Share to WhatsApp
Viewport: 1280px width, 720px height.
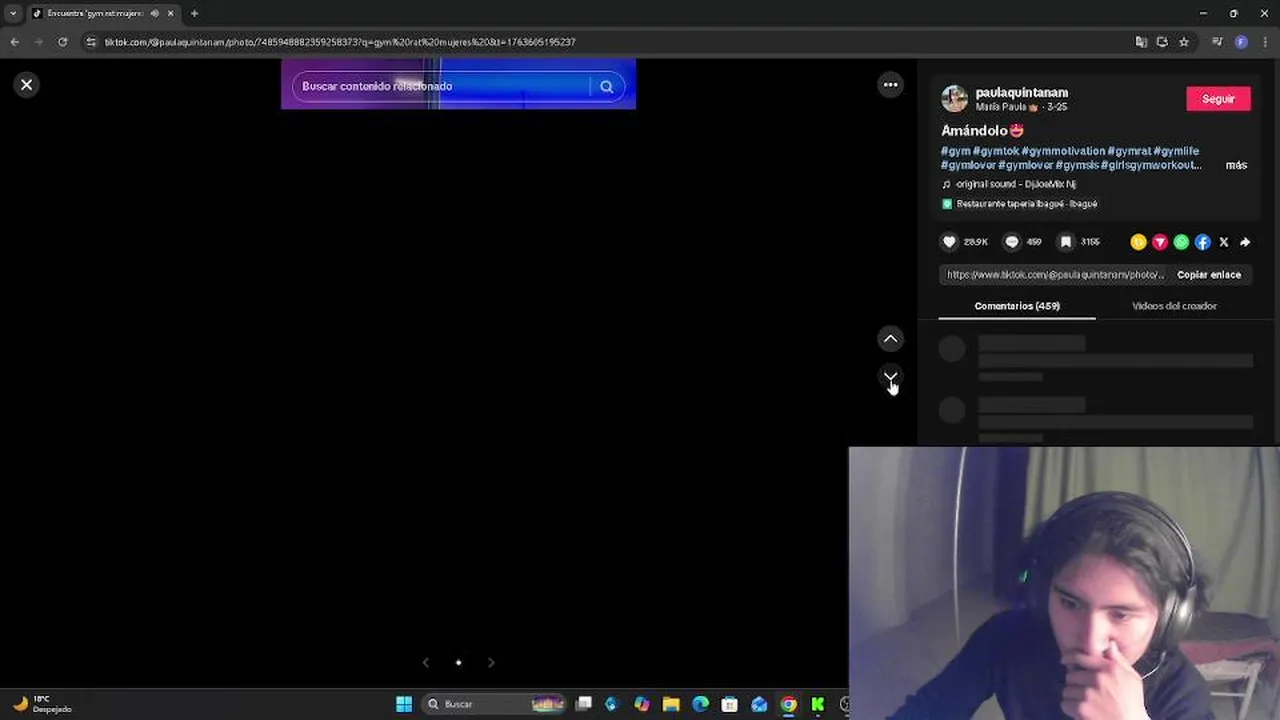click(1181, 242)
